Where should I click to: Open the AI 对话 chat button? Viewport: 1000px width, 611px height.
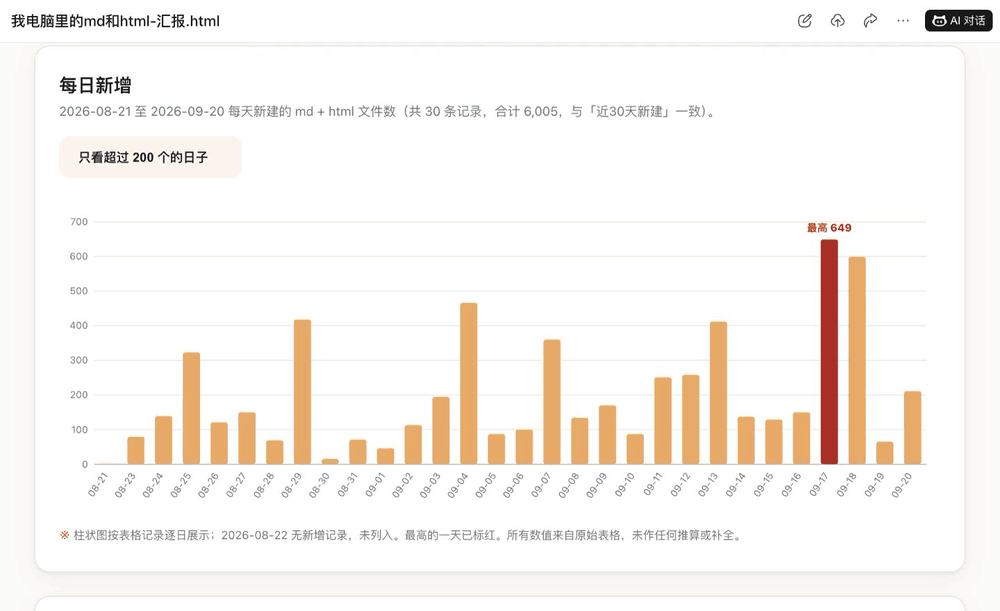pyautogui.click(x=959, y=21)
